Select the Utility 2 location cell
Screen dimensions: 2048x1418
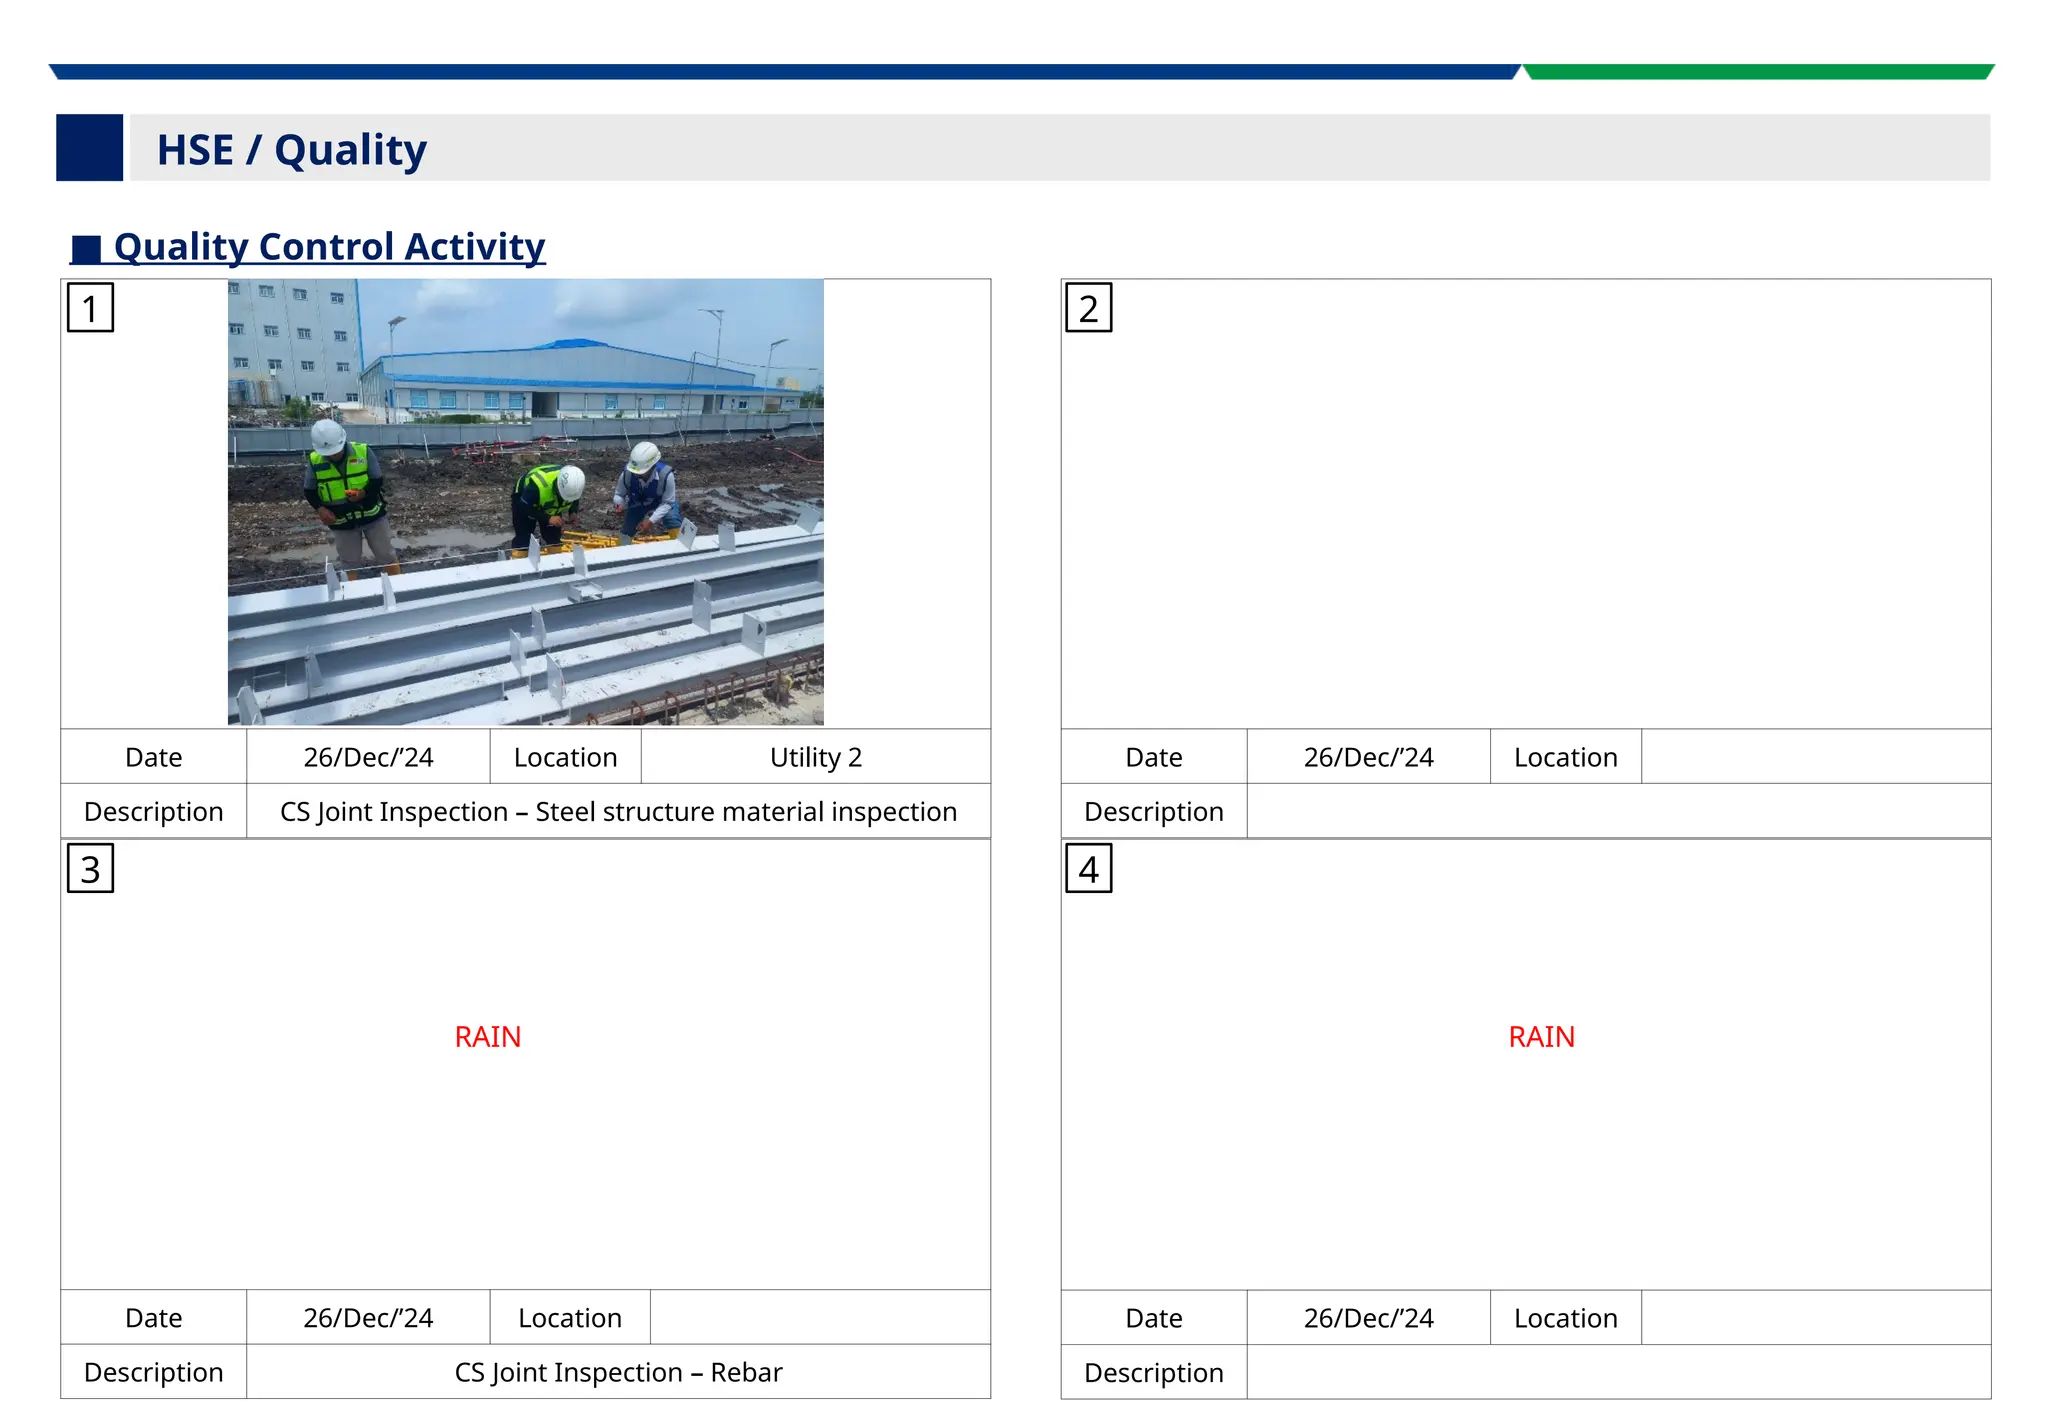[x=815, y=757]
